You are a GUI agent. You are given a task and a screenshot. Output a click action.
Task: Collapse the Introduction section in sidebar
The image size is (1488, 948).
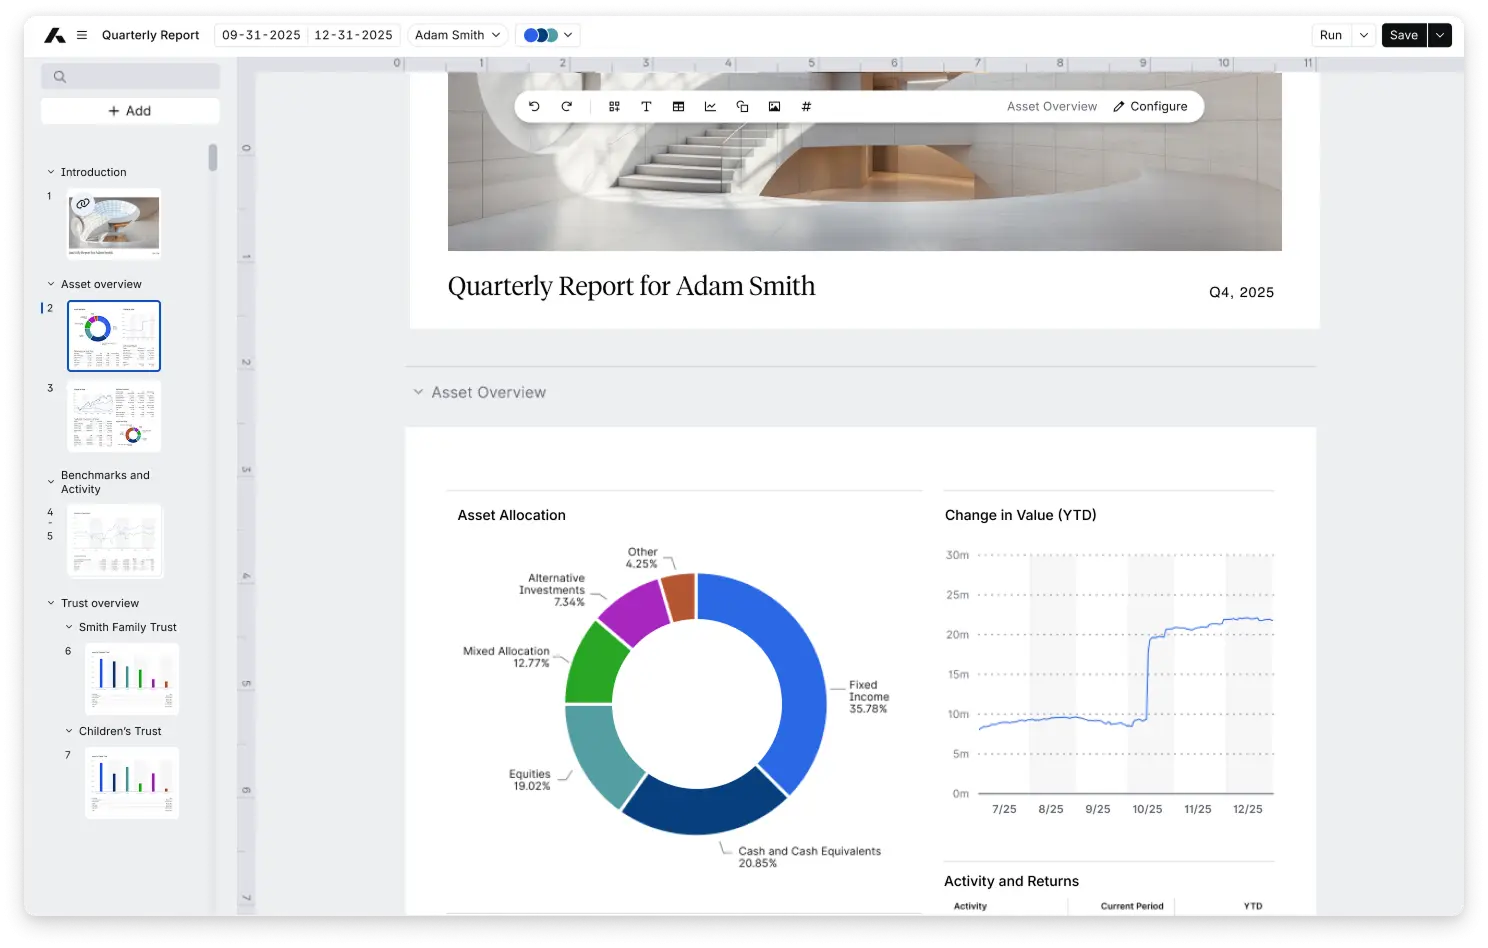click(51, 172)
